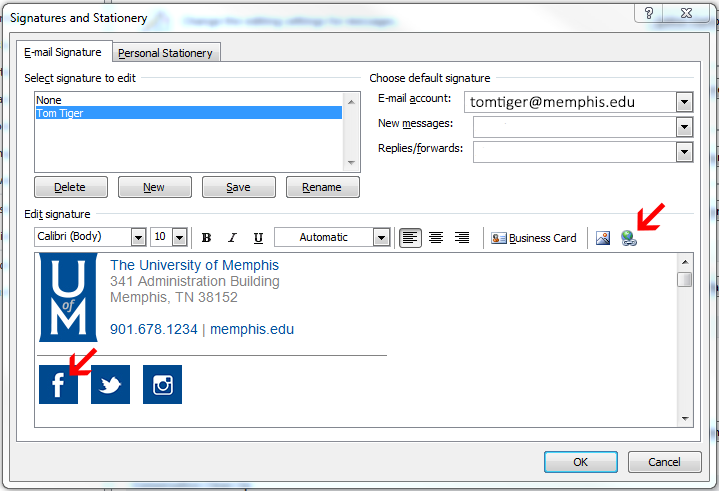Click the Insert Hyperlink icon
The height and width of the screenshot is (491, 719).
(629, 238)
